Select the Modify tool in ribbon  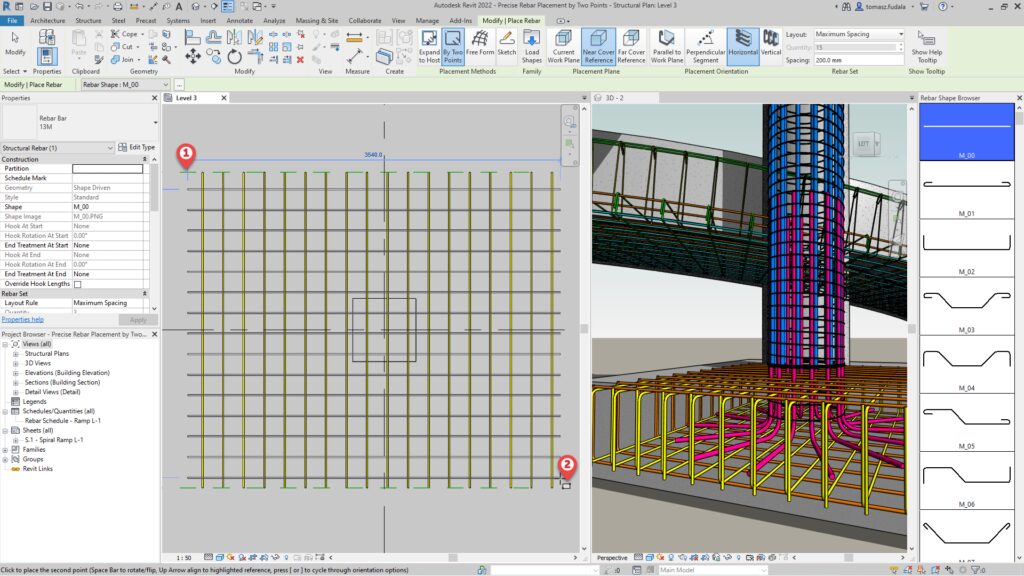click(x=15, y=44)
